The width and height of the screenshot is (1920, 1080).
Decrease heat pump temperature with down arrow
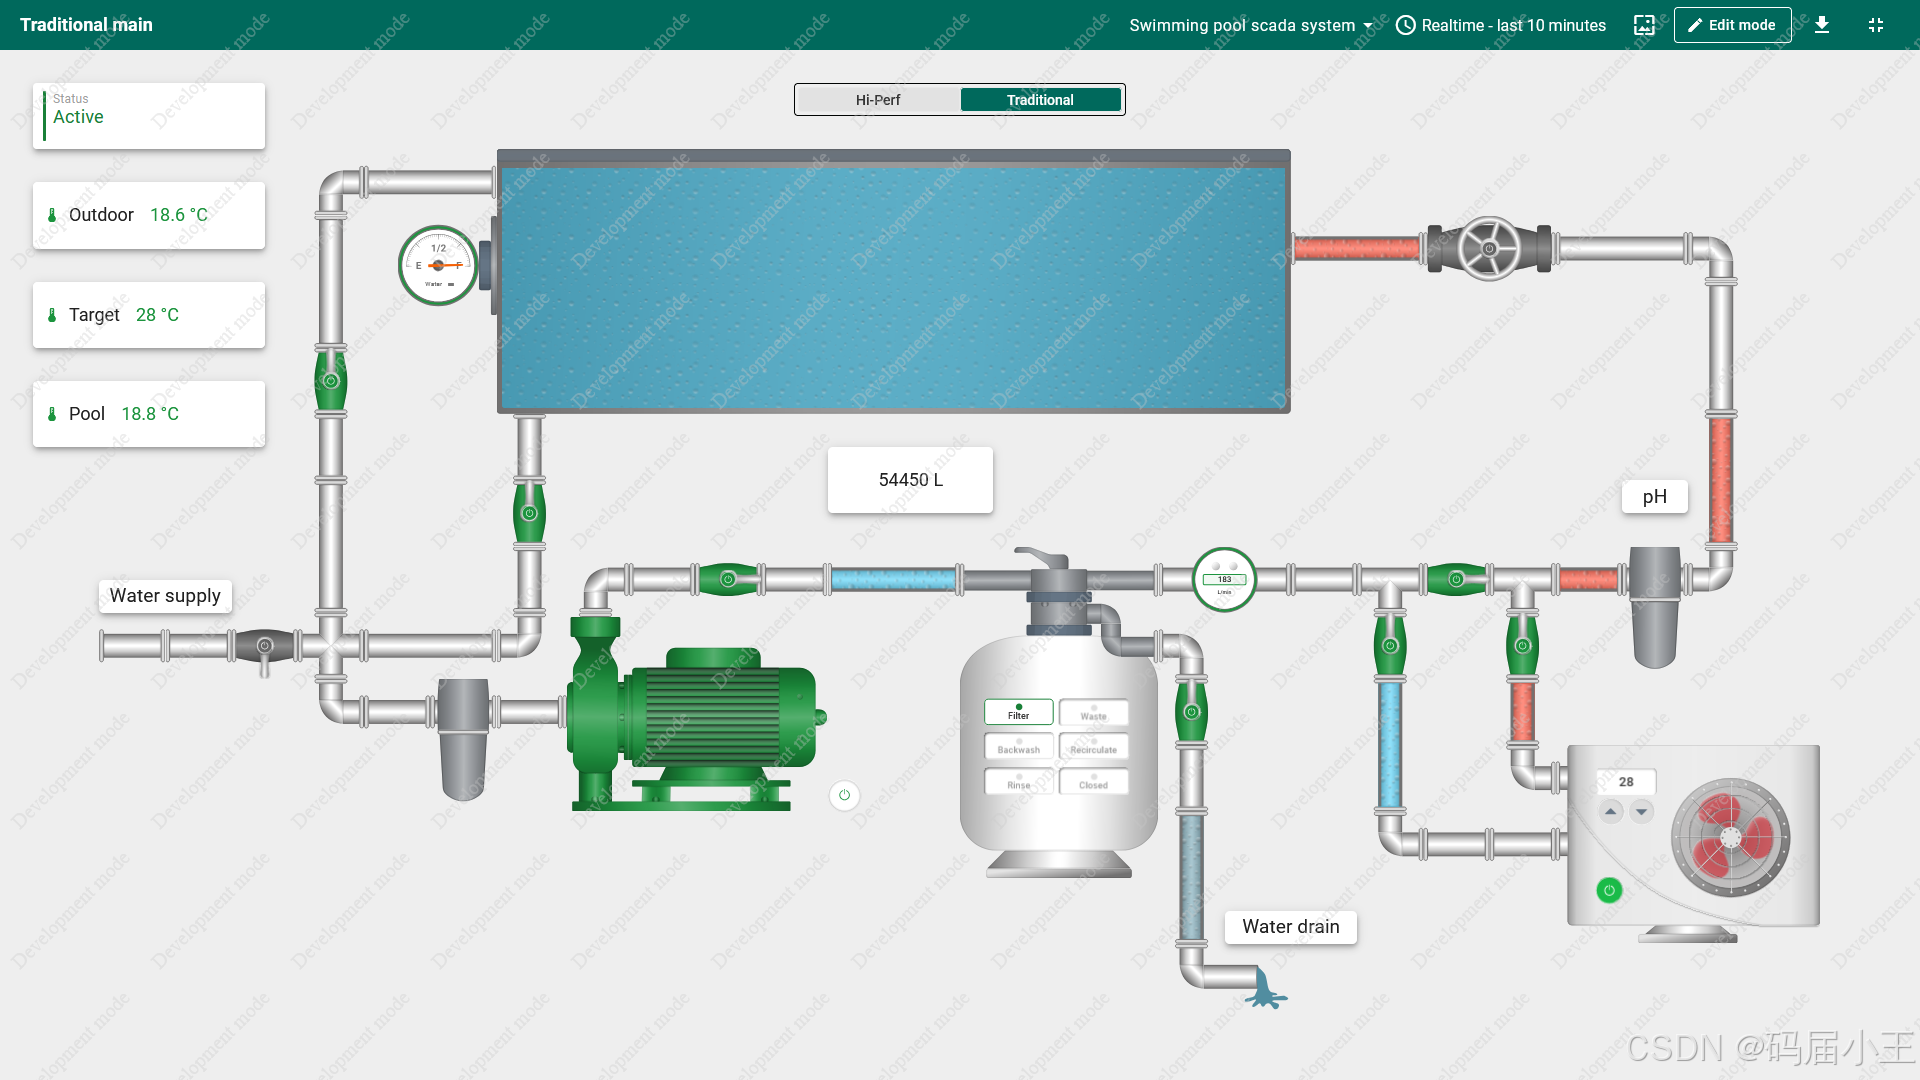coord(1641,812)
